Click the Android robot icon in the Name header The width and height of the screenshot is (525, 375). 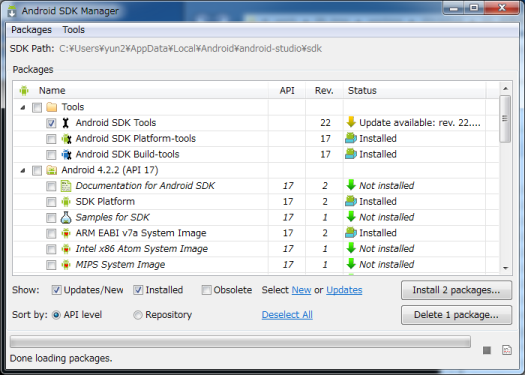[x=24, y=90]
